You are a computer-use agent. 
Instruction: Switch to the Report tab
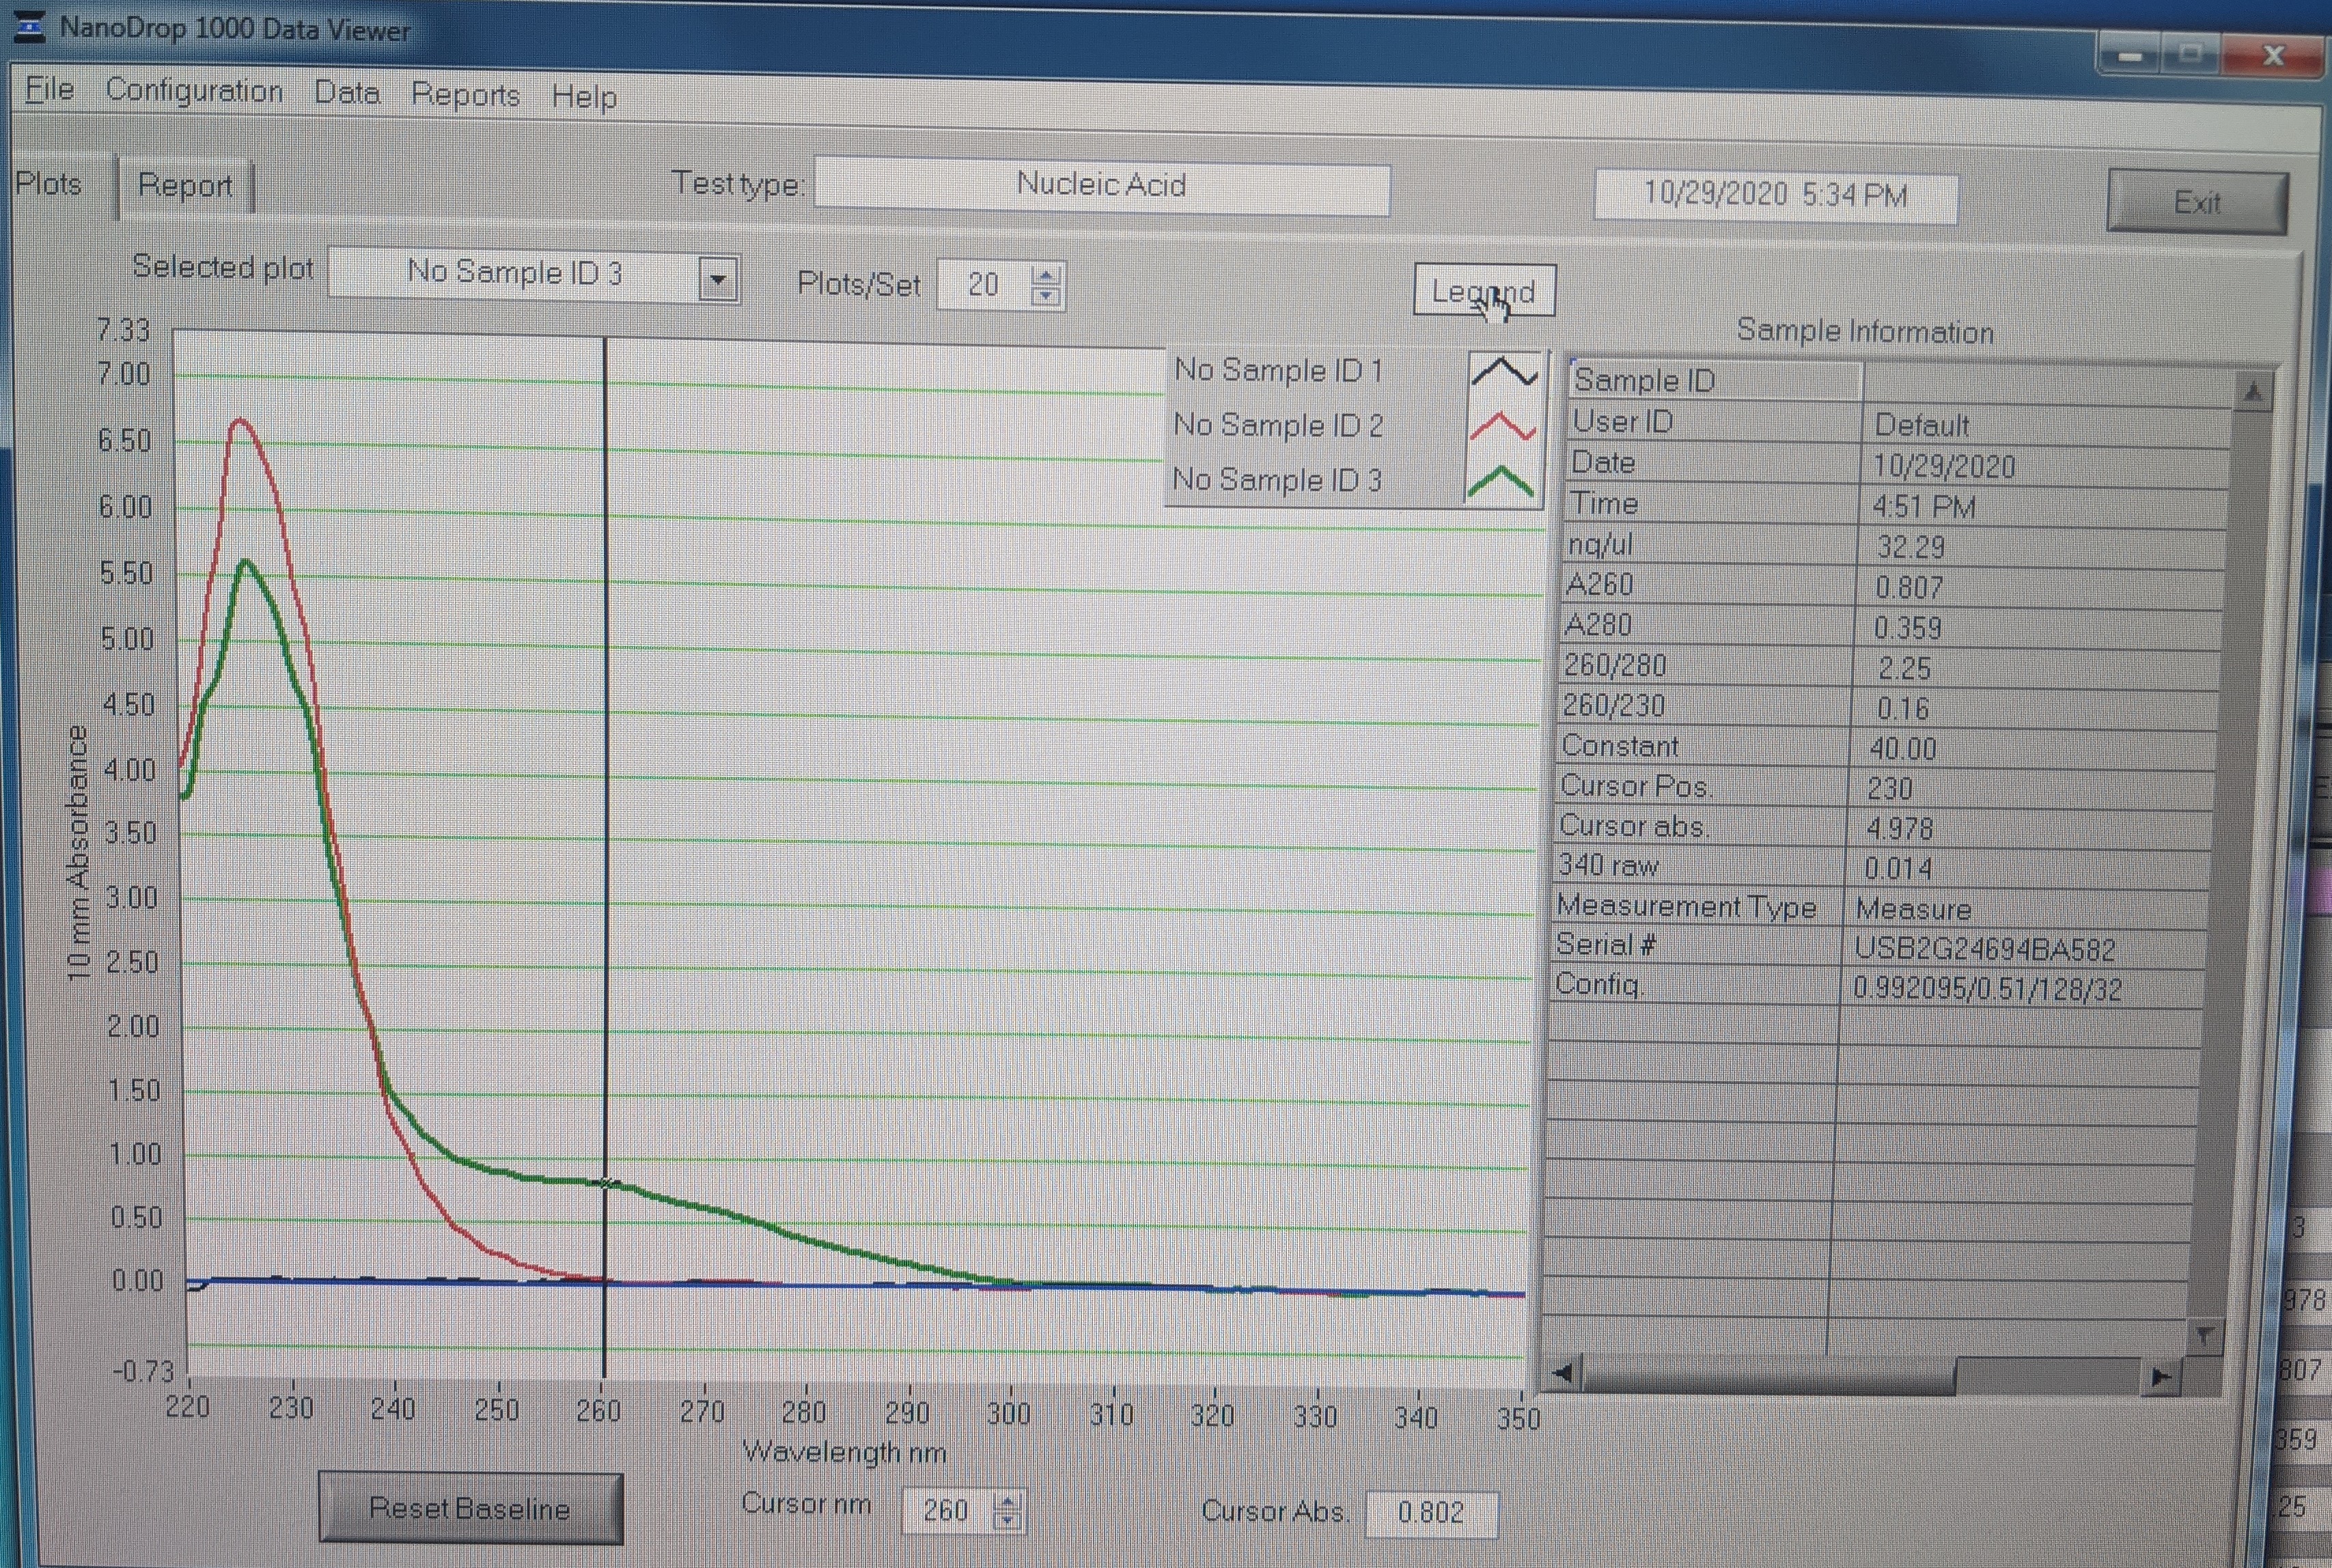[185, 186]
